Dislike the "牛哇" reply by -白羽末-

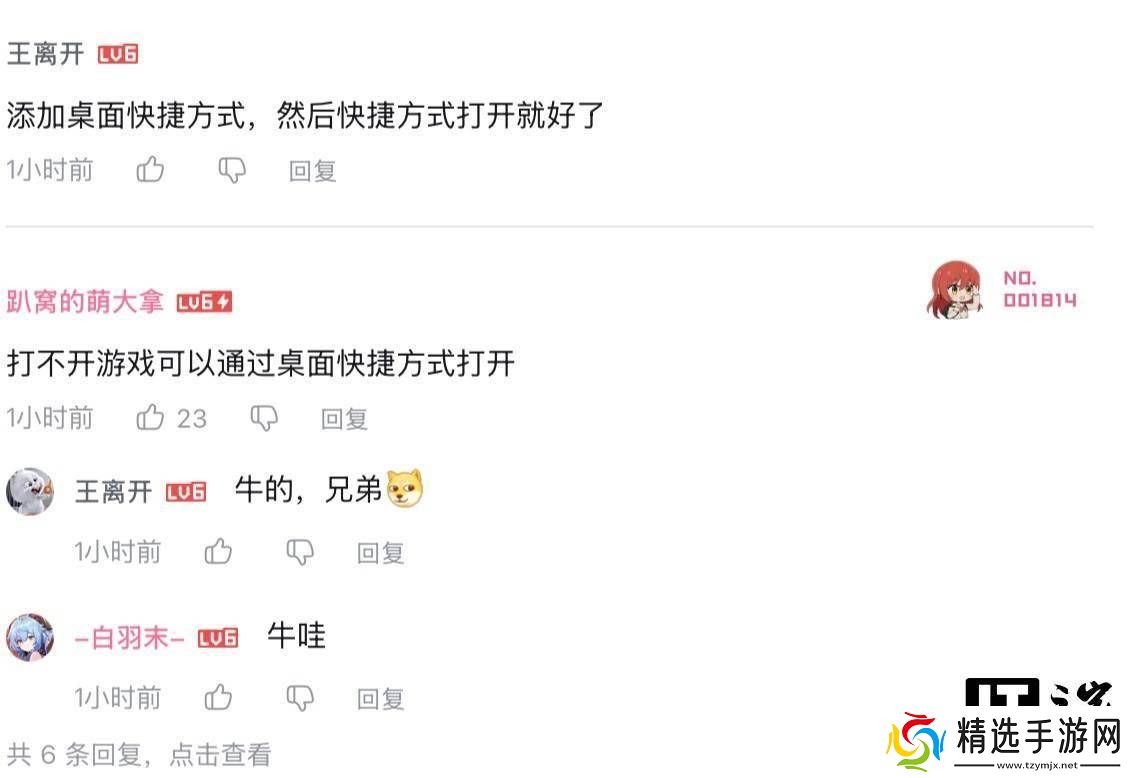tap(300, 698)
